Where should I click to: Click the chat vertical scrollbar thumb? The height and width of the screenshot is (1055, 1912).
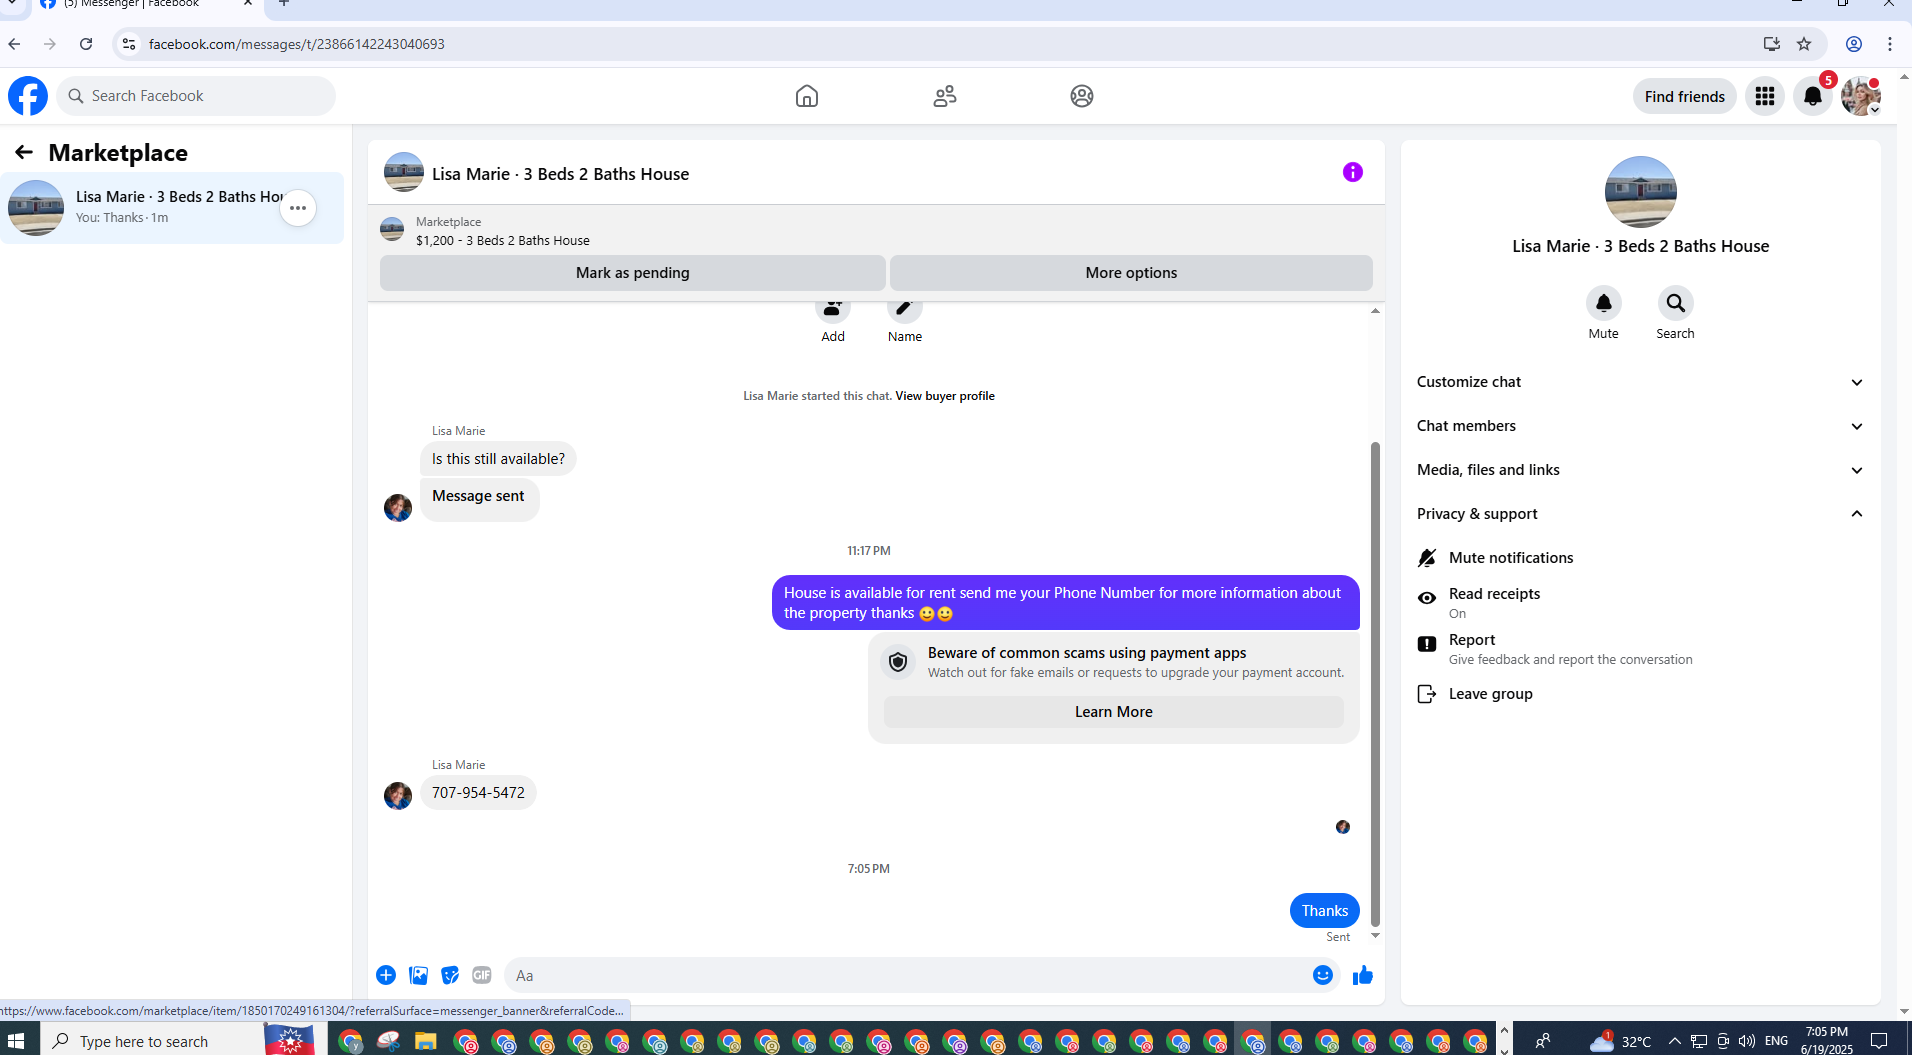pos(1375,684)
